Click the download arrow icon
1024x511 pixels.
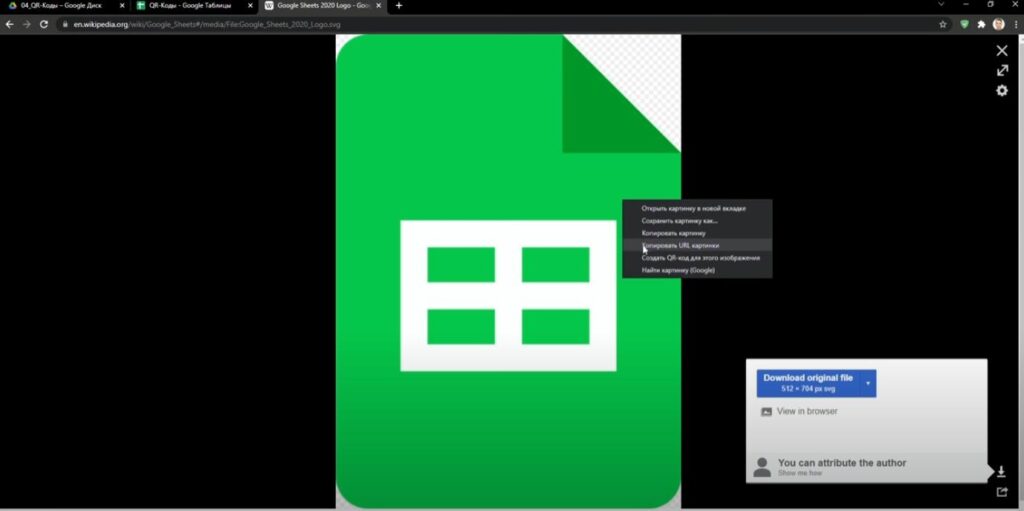click(1001, 472)
